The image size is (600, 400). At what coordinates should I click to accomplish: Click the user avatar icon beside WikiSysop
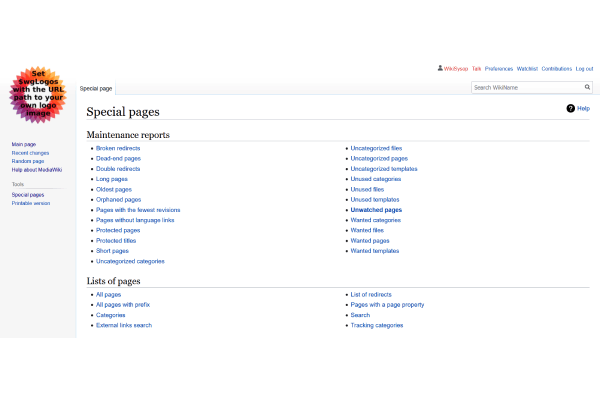[x=441, y=69]
